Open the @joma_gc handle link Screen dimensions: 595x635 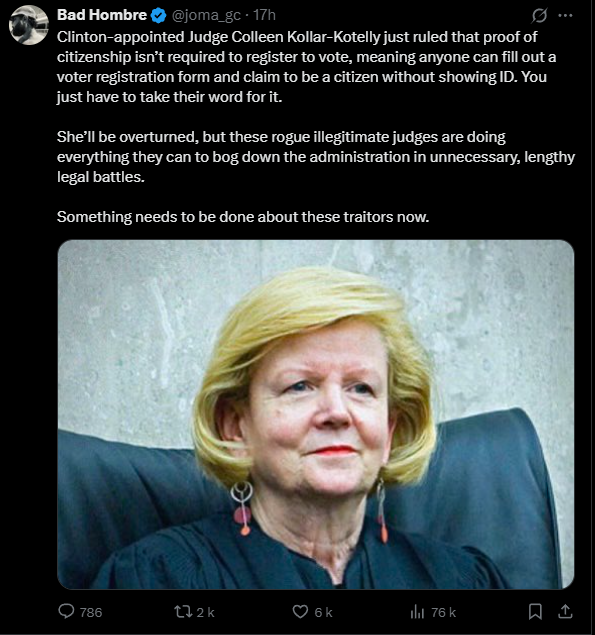pos(206,15)
